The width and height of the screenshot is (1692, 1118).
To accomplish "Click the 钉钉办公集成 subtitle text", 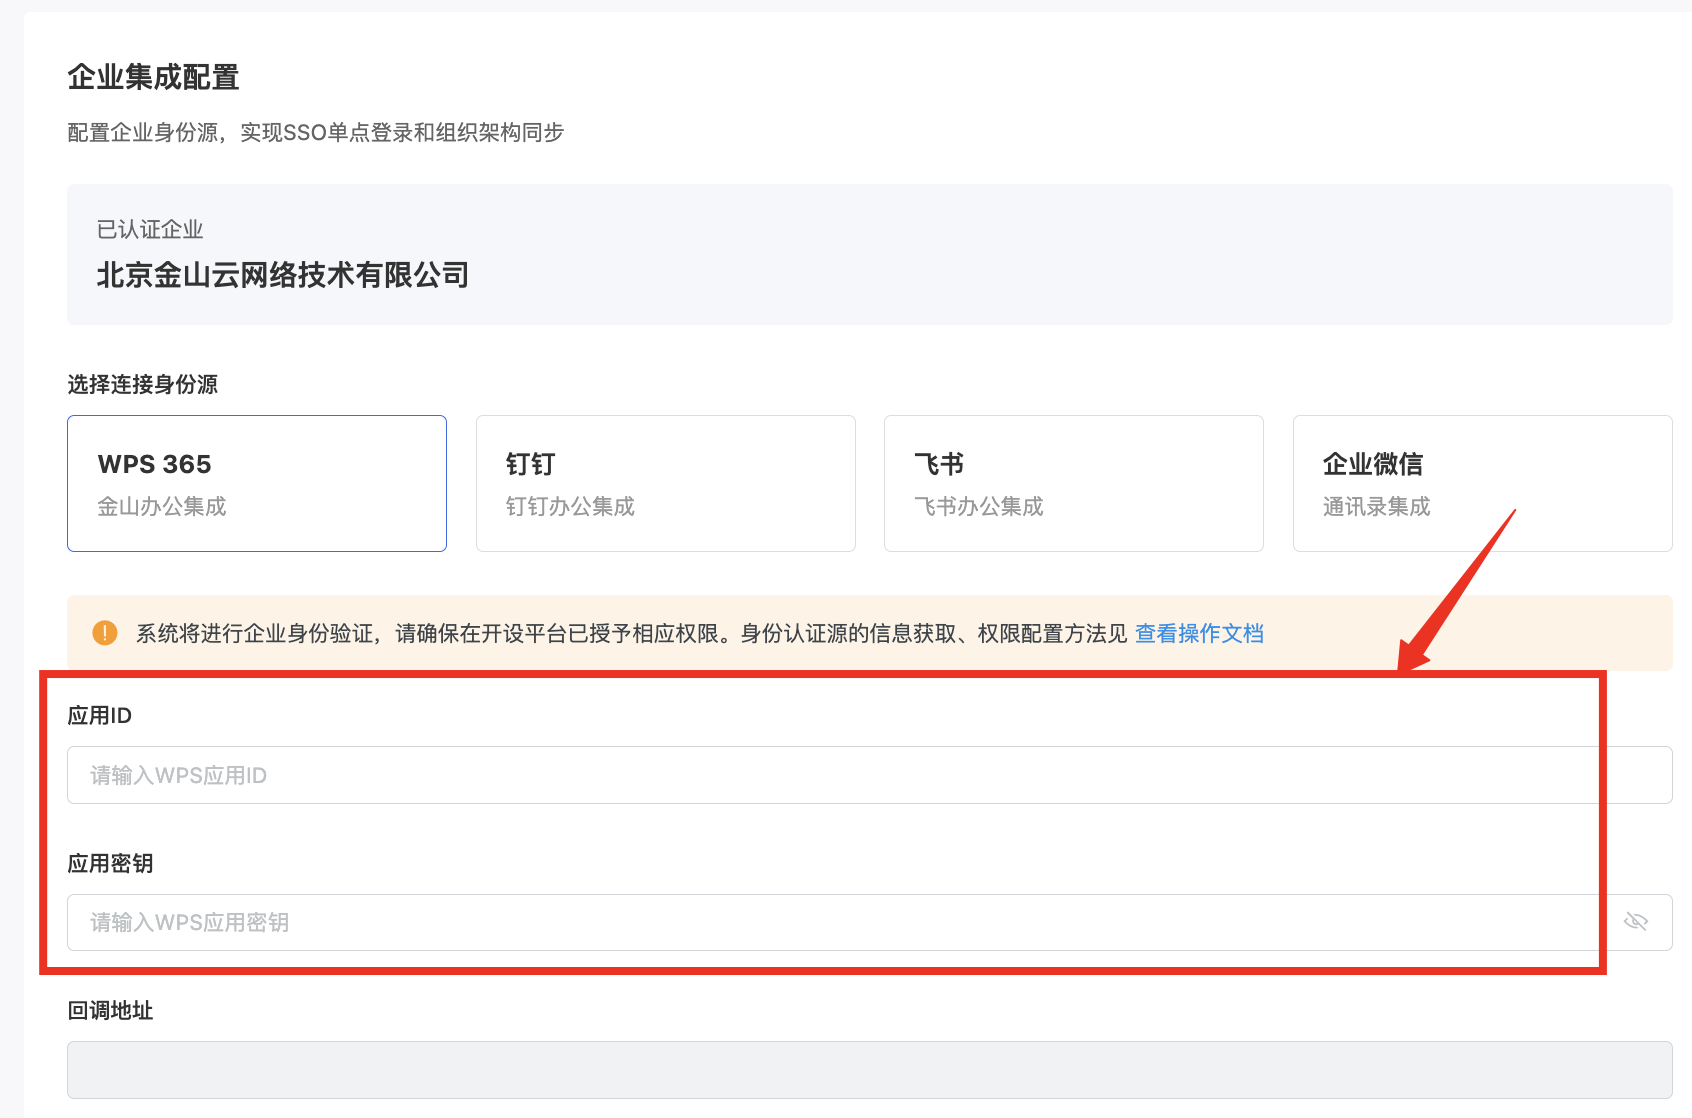I will 570,507.
